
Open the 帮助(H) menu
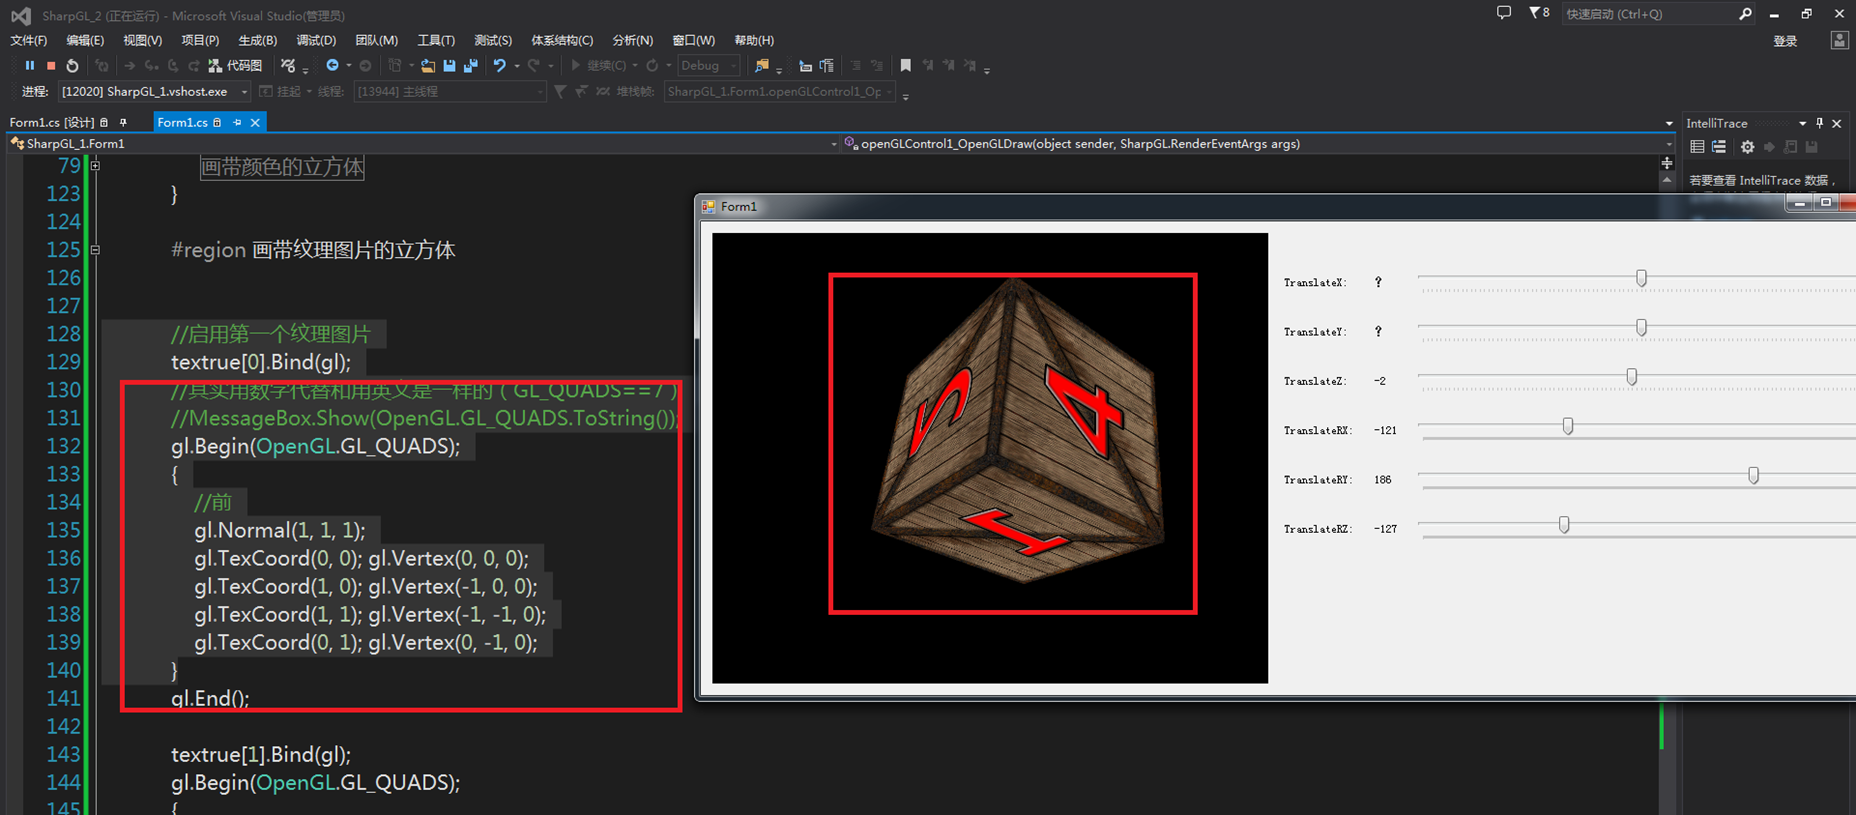point(754,40)
